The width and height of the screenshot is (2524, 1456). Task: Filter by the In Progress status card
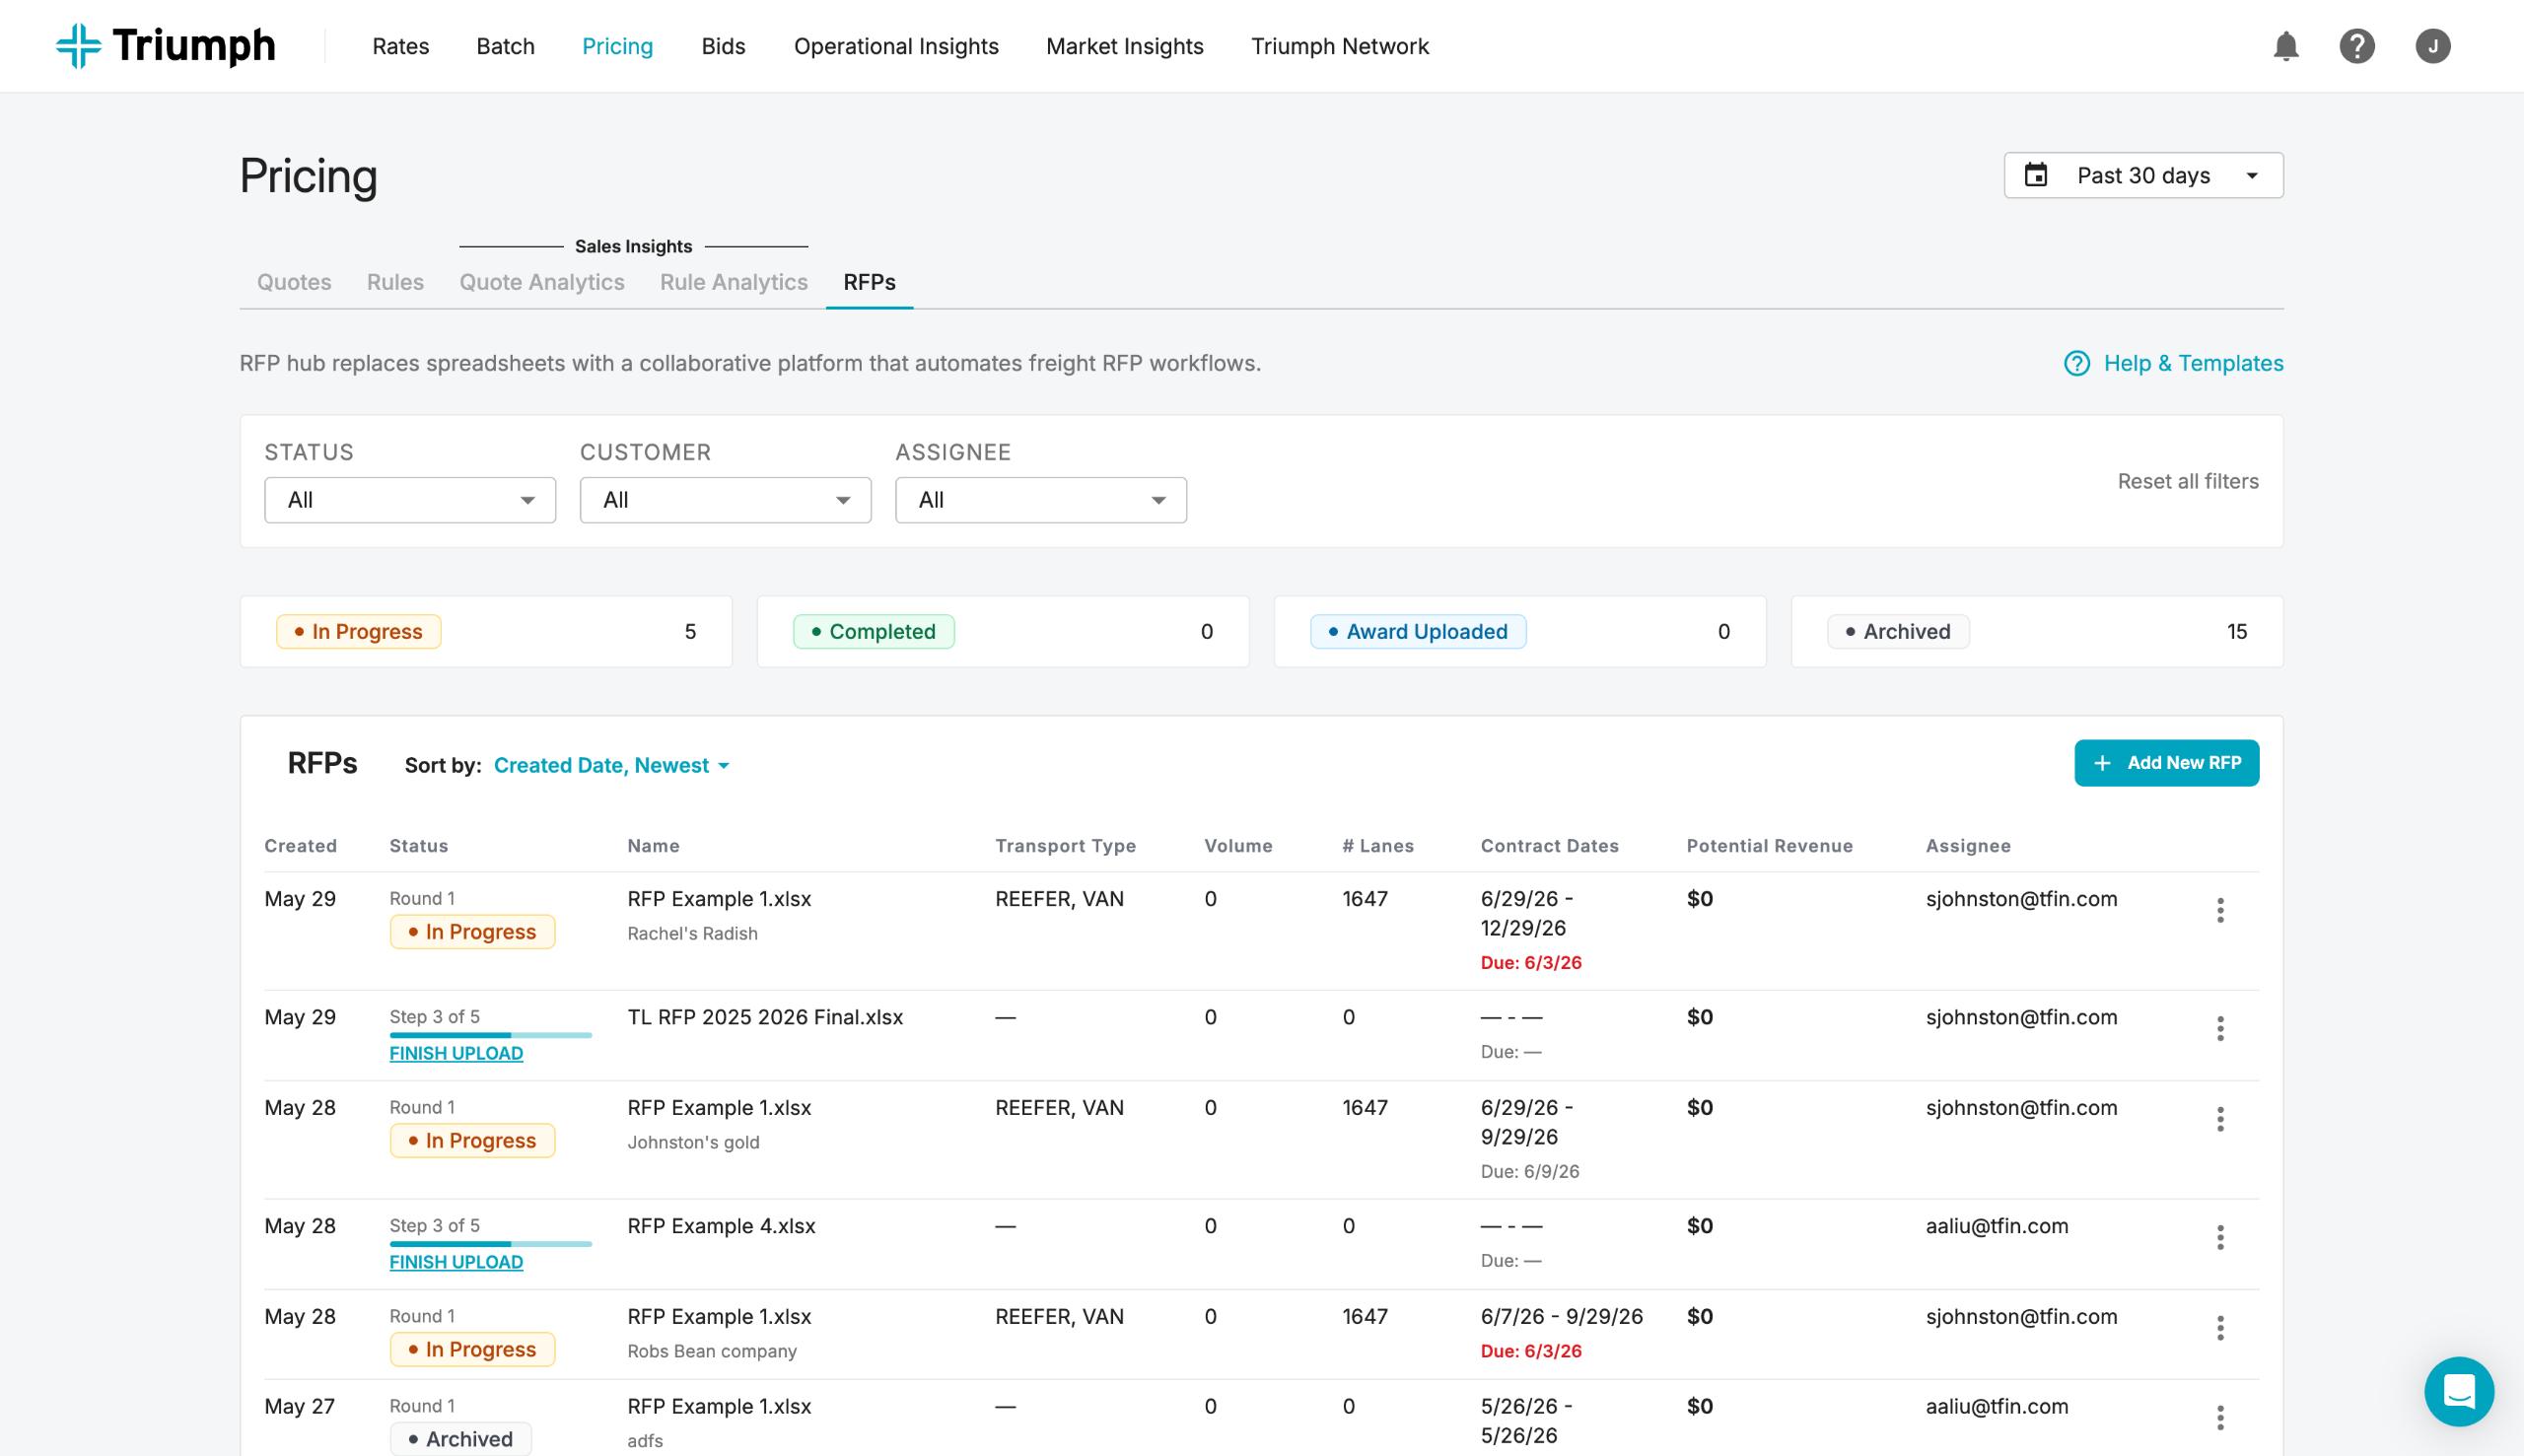pos(486,632)
